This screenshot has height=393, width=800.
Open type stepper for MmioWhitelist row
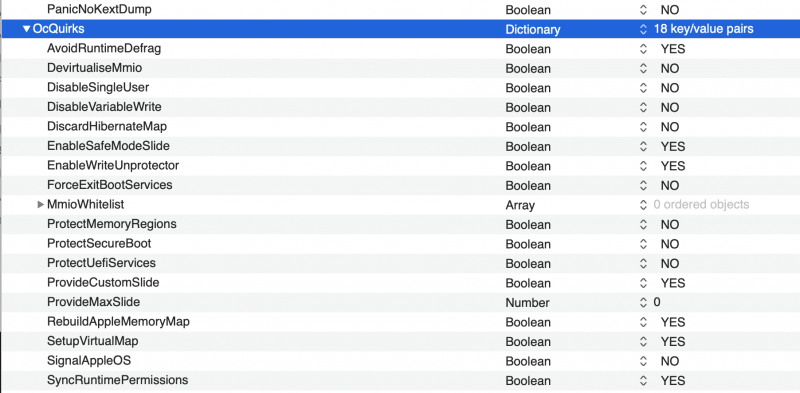click(x=643, y=205)
